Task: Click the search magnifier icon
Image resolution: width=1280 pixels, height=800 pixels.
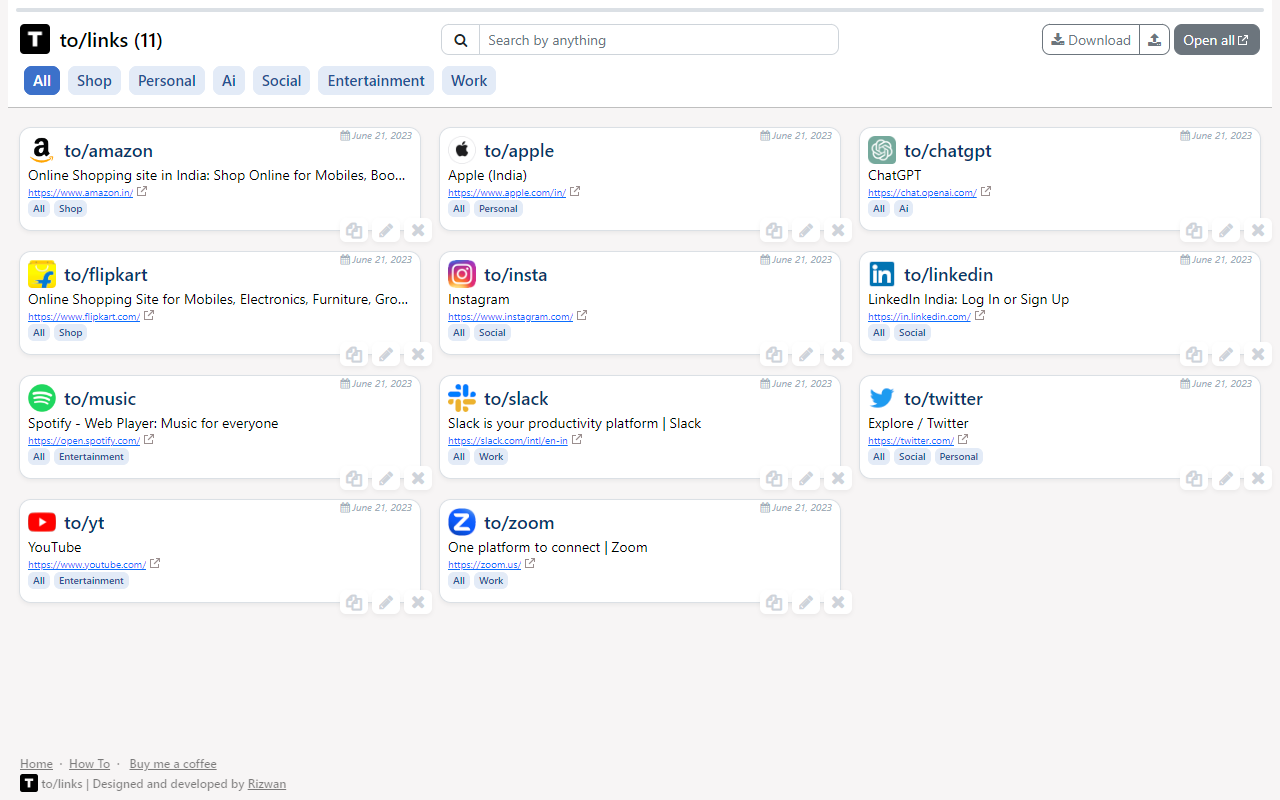Action: [461, 40]
